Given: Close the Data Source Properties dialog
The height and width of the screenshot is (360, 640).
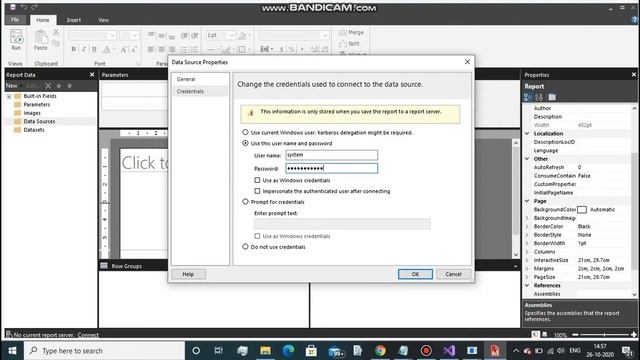Looking at the screenshot, I should point(467,62).
